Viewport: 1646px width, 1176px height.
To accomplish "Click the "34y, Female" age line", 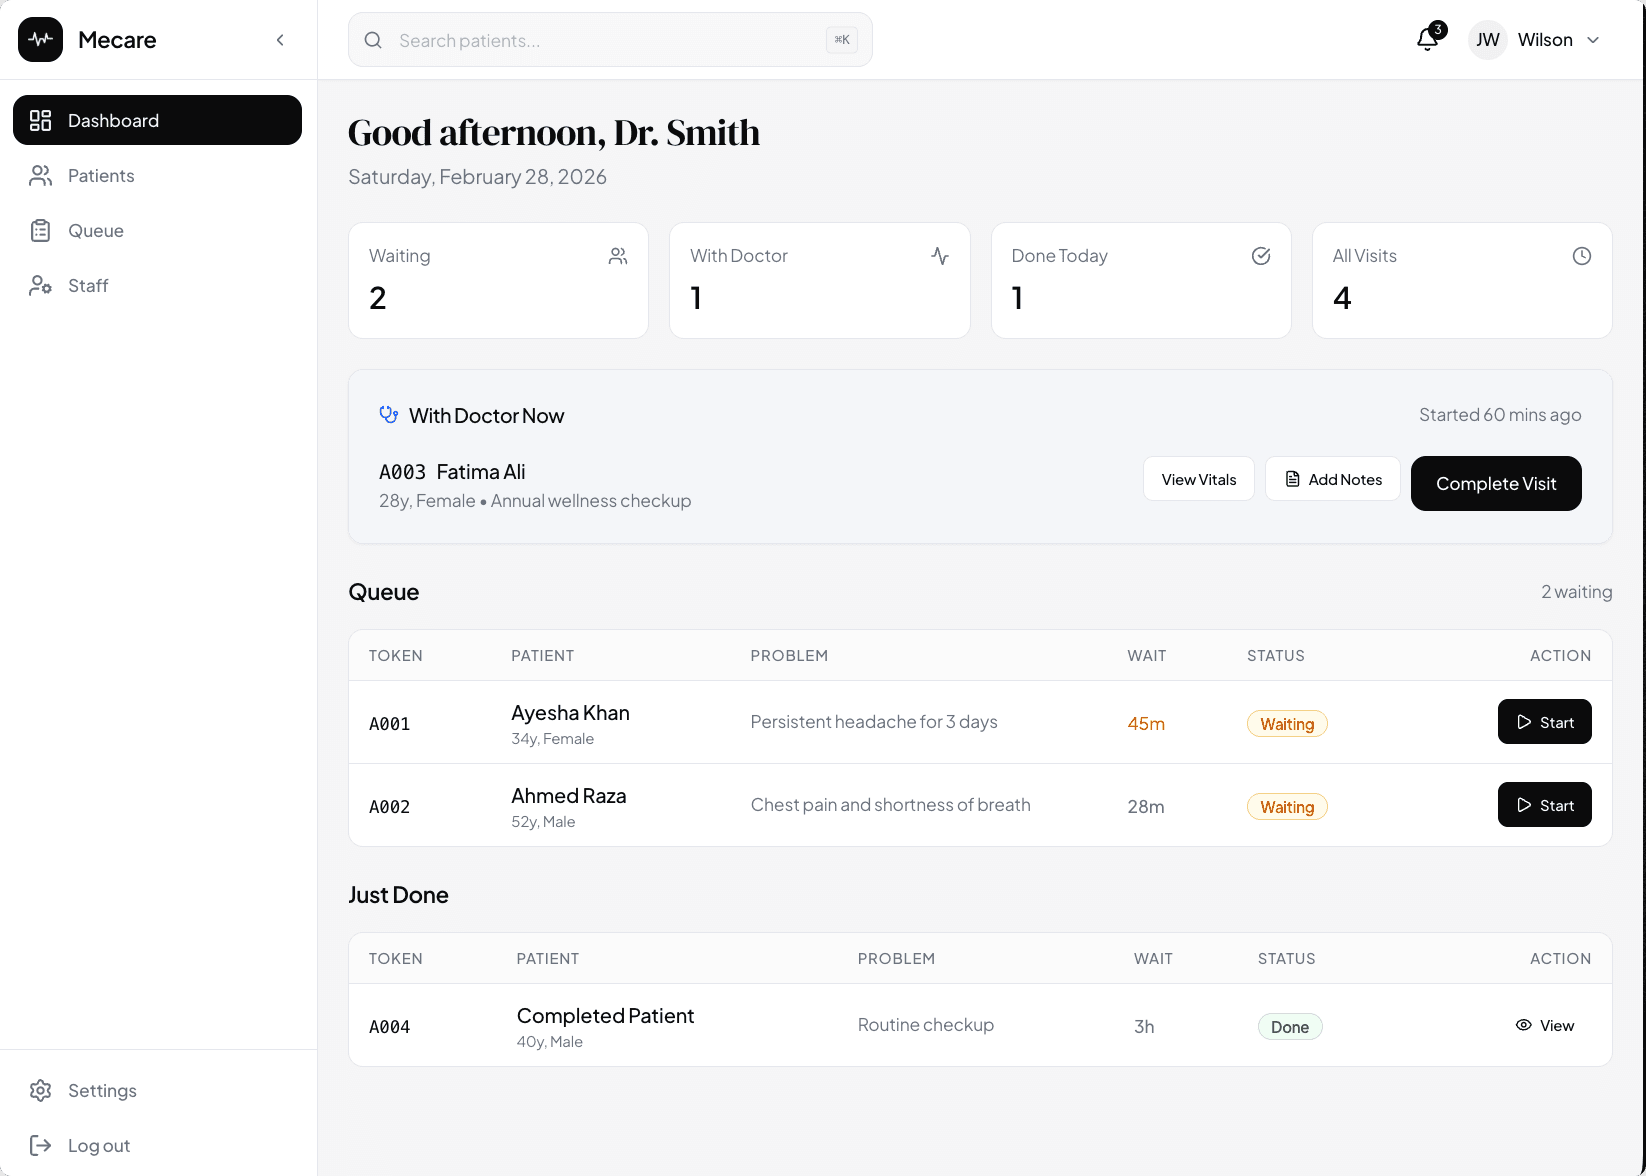I will coord(552,739).
